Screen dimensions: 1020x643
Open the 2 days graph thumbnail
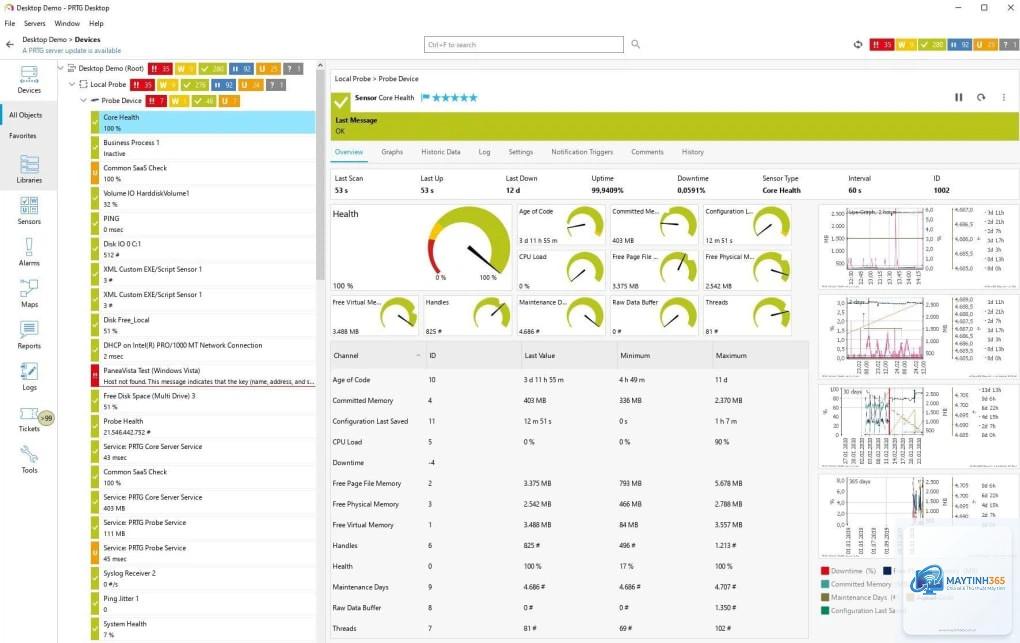[918, 337]
